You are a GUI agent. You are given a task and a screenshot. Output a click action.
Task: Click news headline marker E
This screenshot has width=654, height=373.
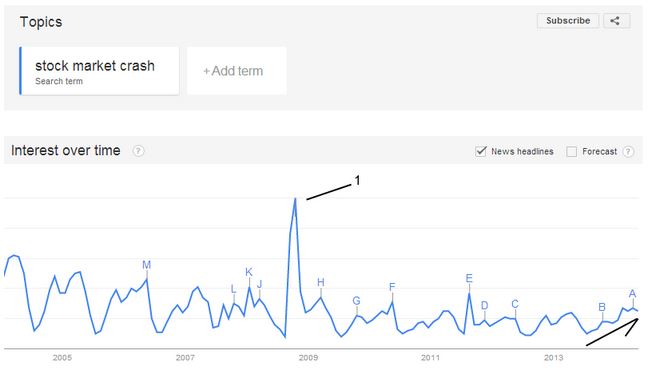click(469, 278)
